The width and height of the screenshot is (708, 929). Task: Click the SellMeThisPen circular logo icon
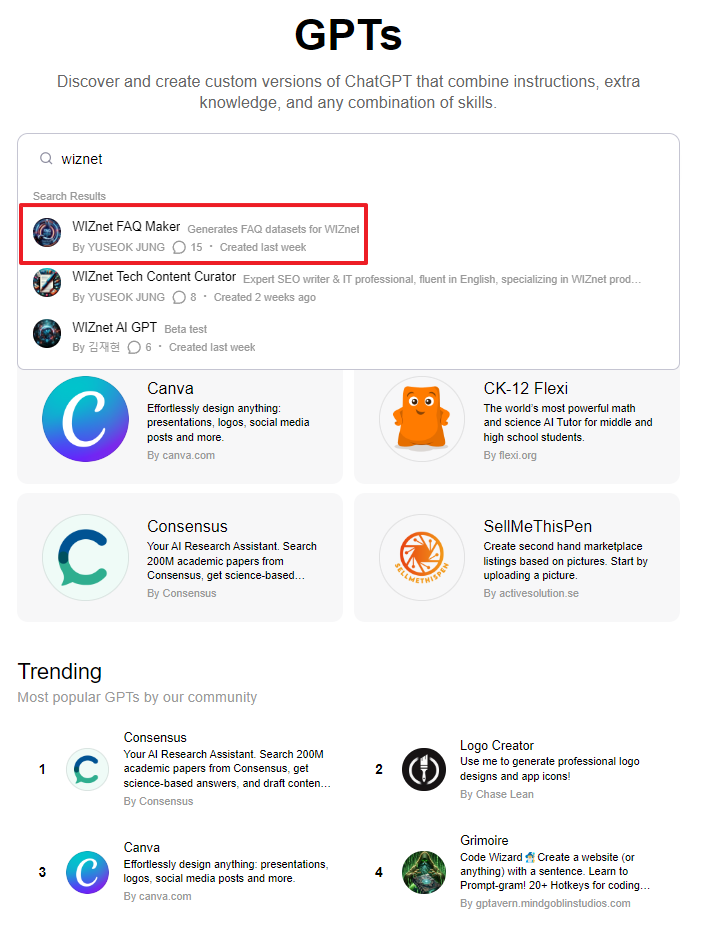tap(422, 557)
